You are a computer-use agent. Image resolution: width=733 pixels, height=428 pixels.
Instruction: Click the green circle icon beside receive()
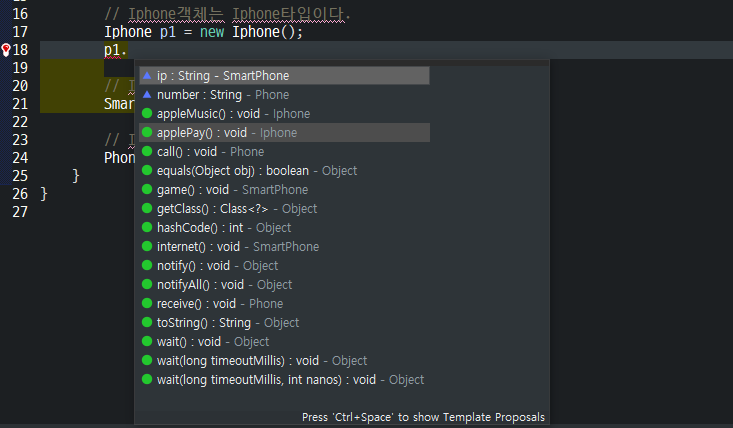click(147, 303)
